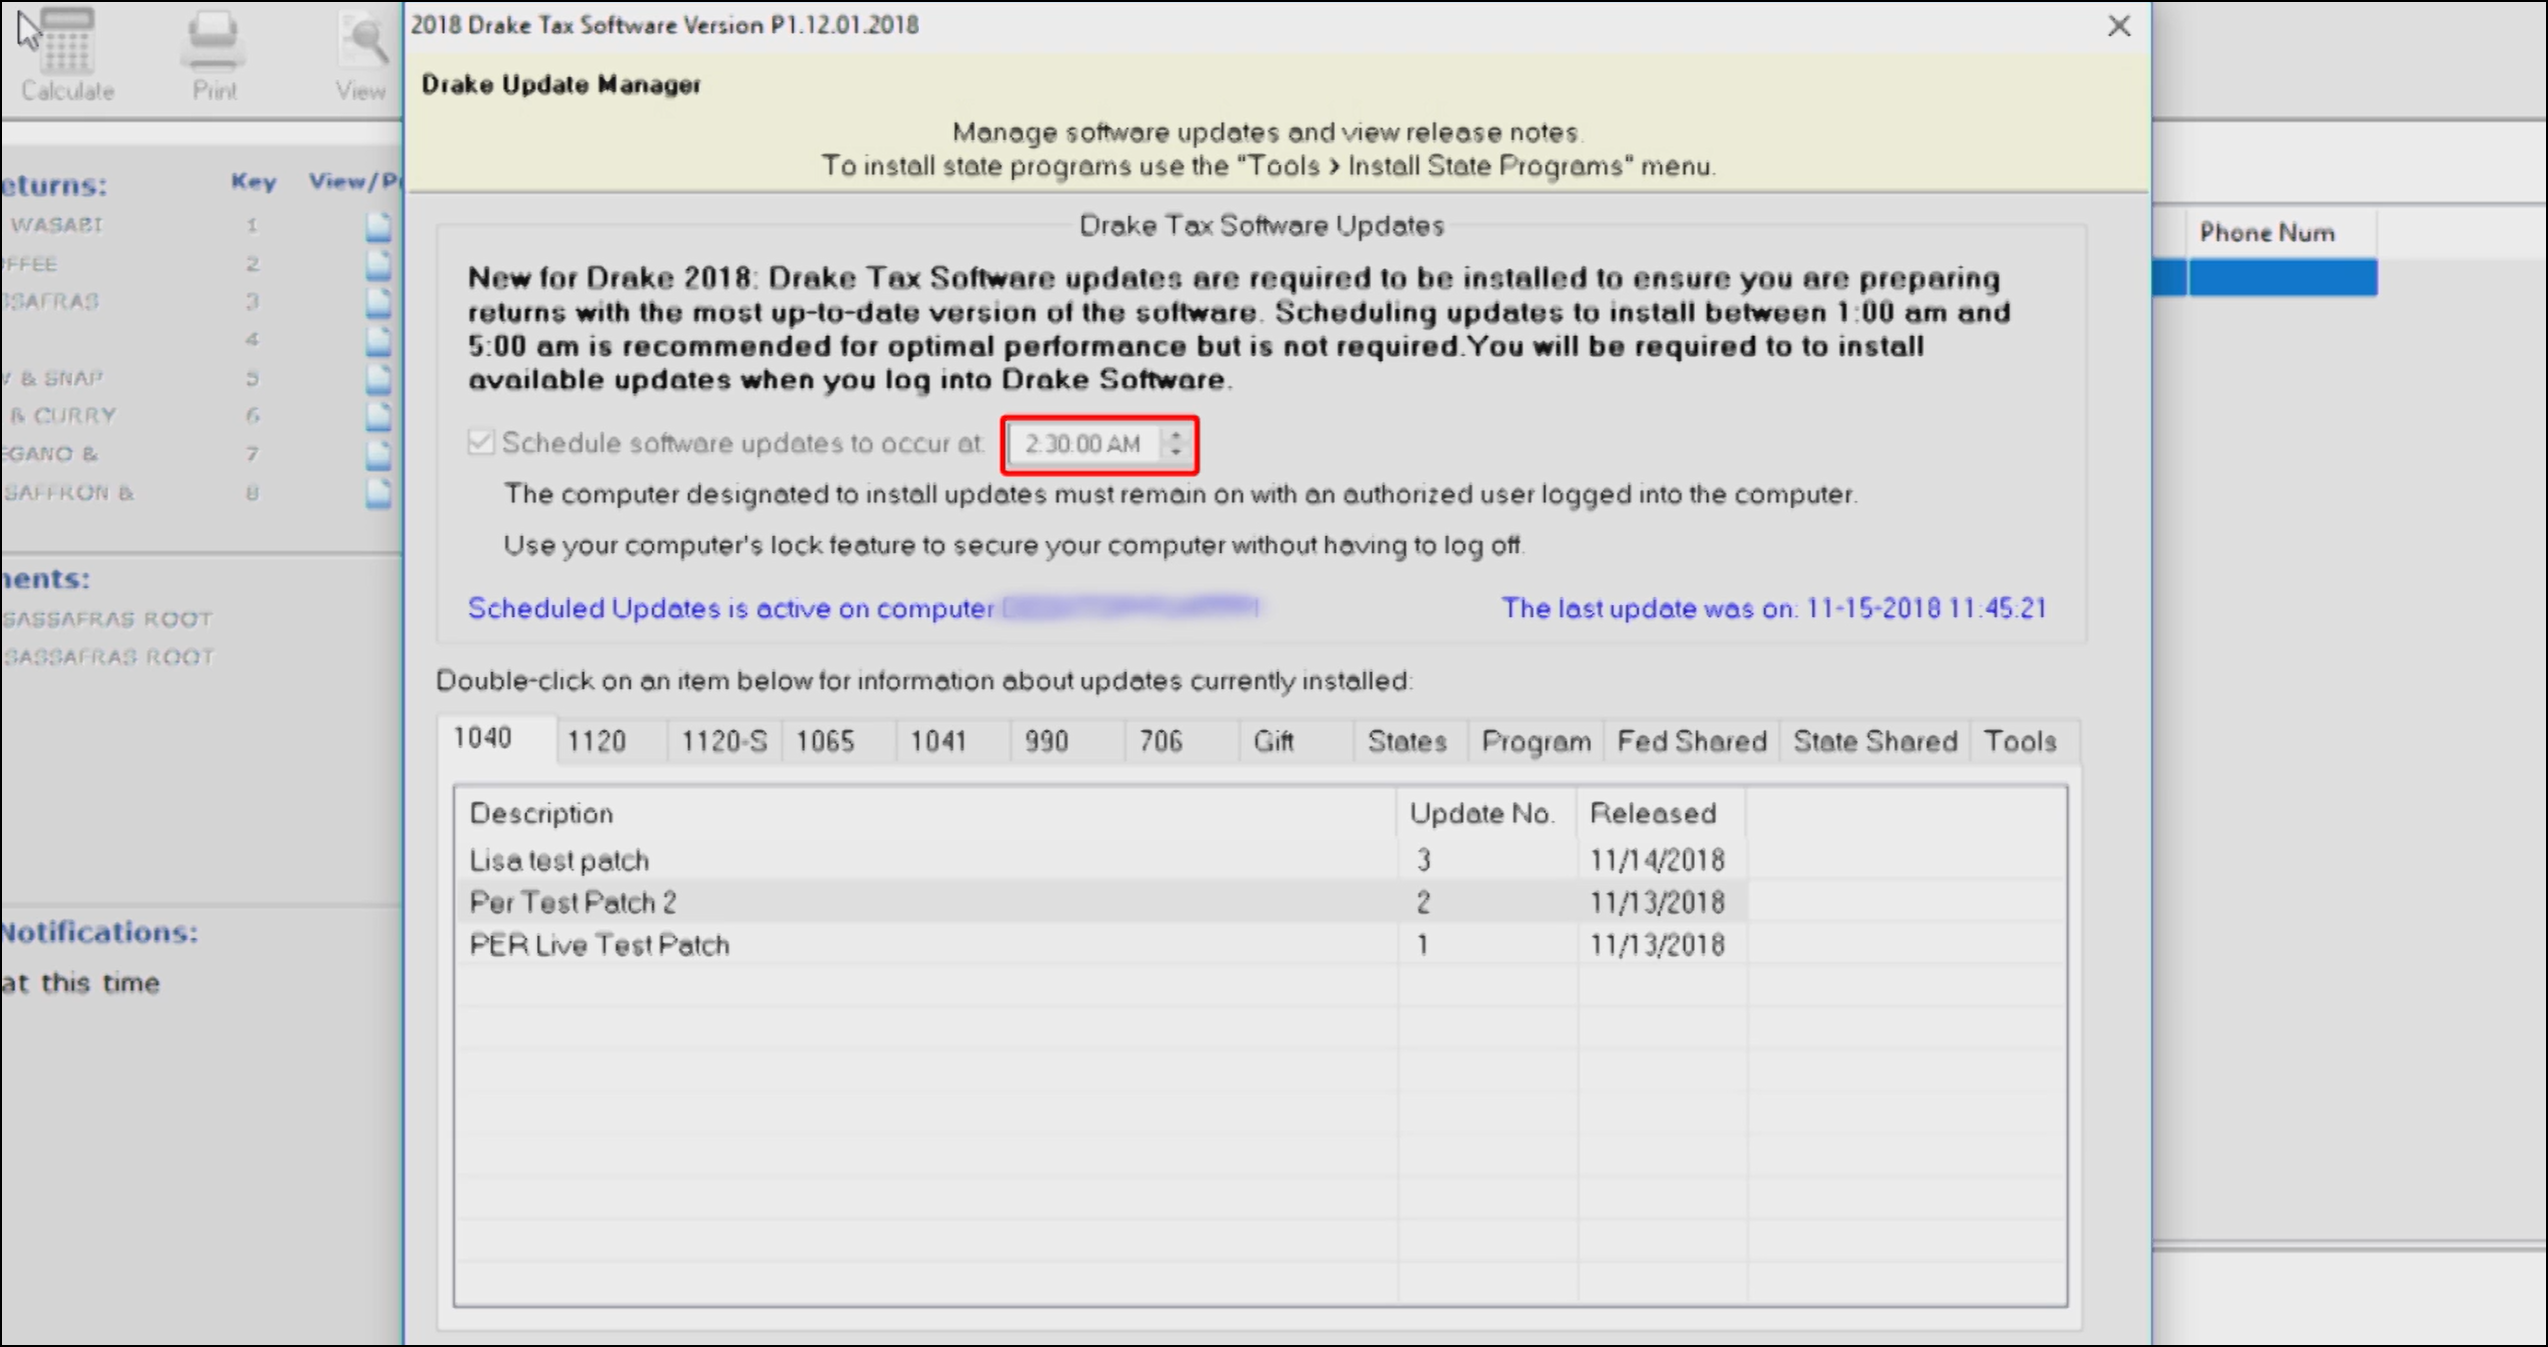Click the Description column header
This screenshot has width=2548, height=1347.
pyautogui.click(x=926, y=813)
